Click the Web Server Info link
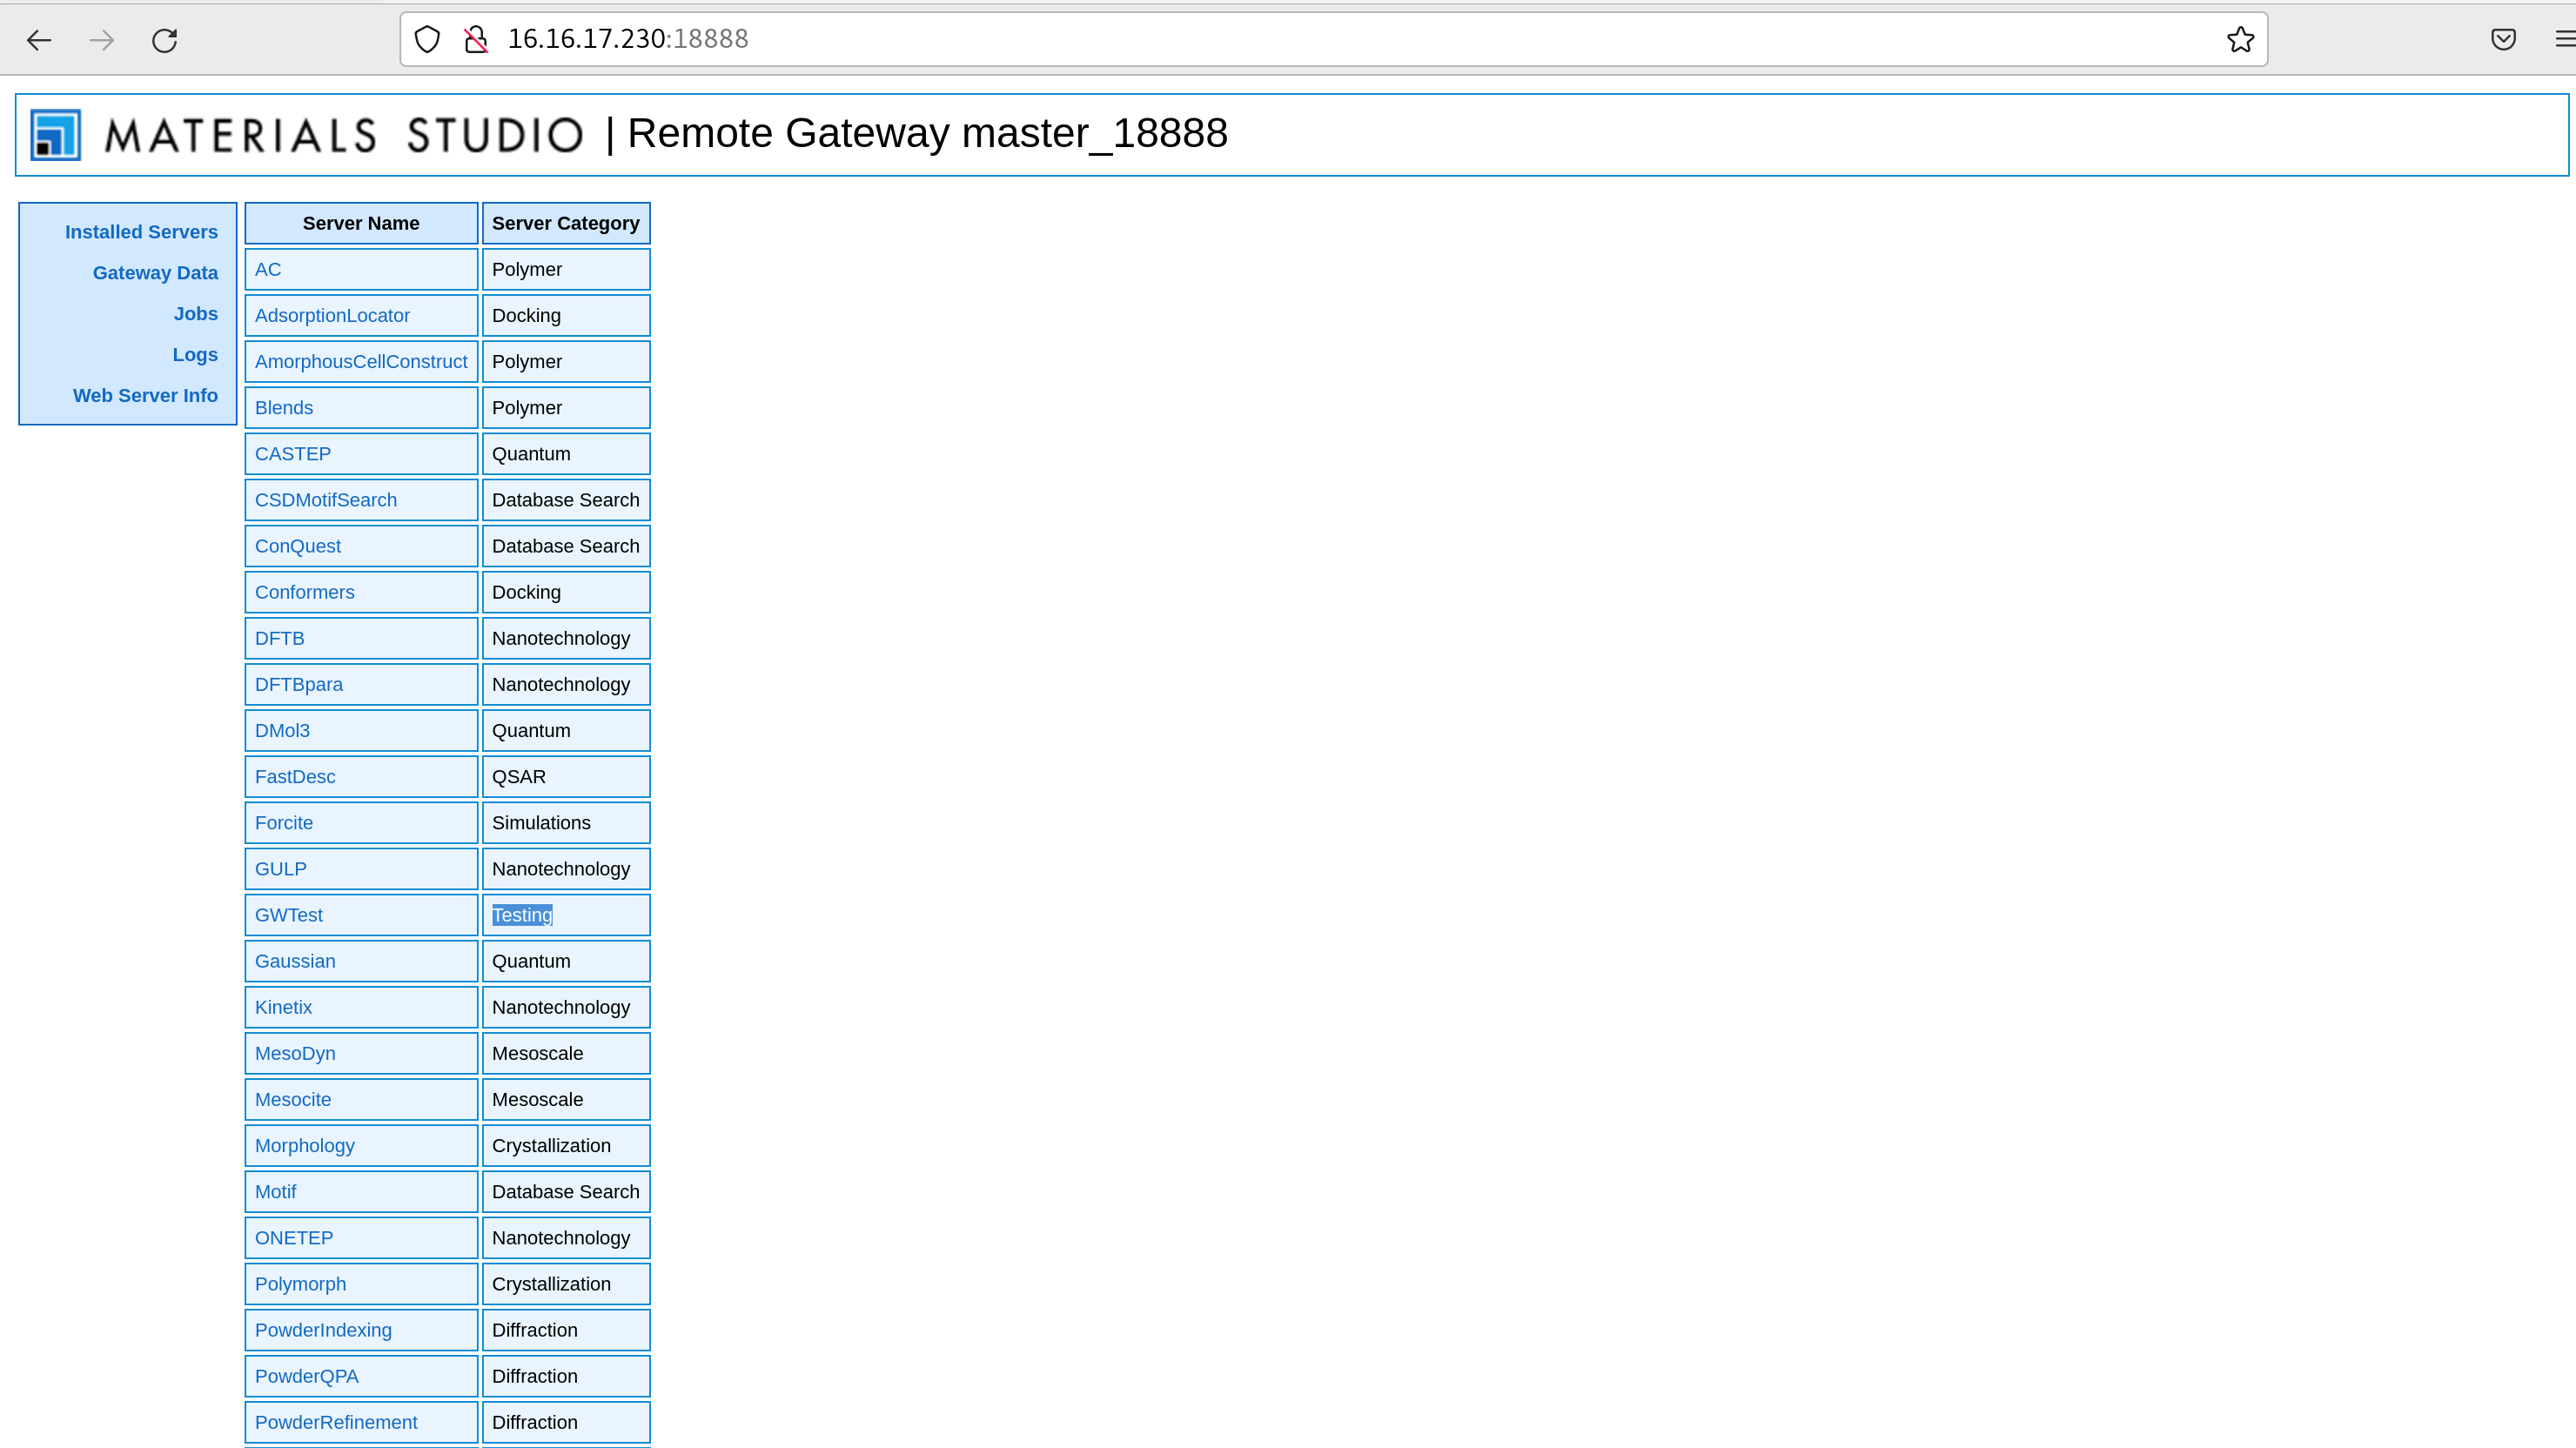This screenshot has width=2576, height=1448. tap(145, 394)
